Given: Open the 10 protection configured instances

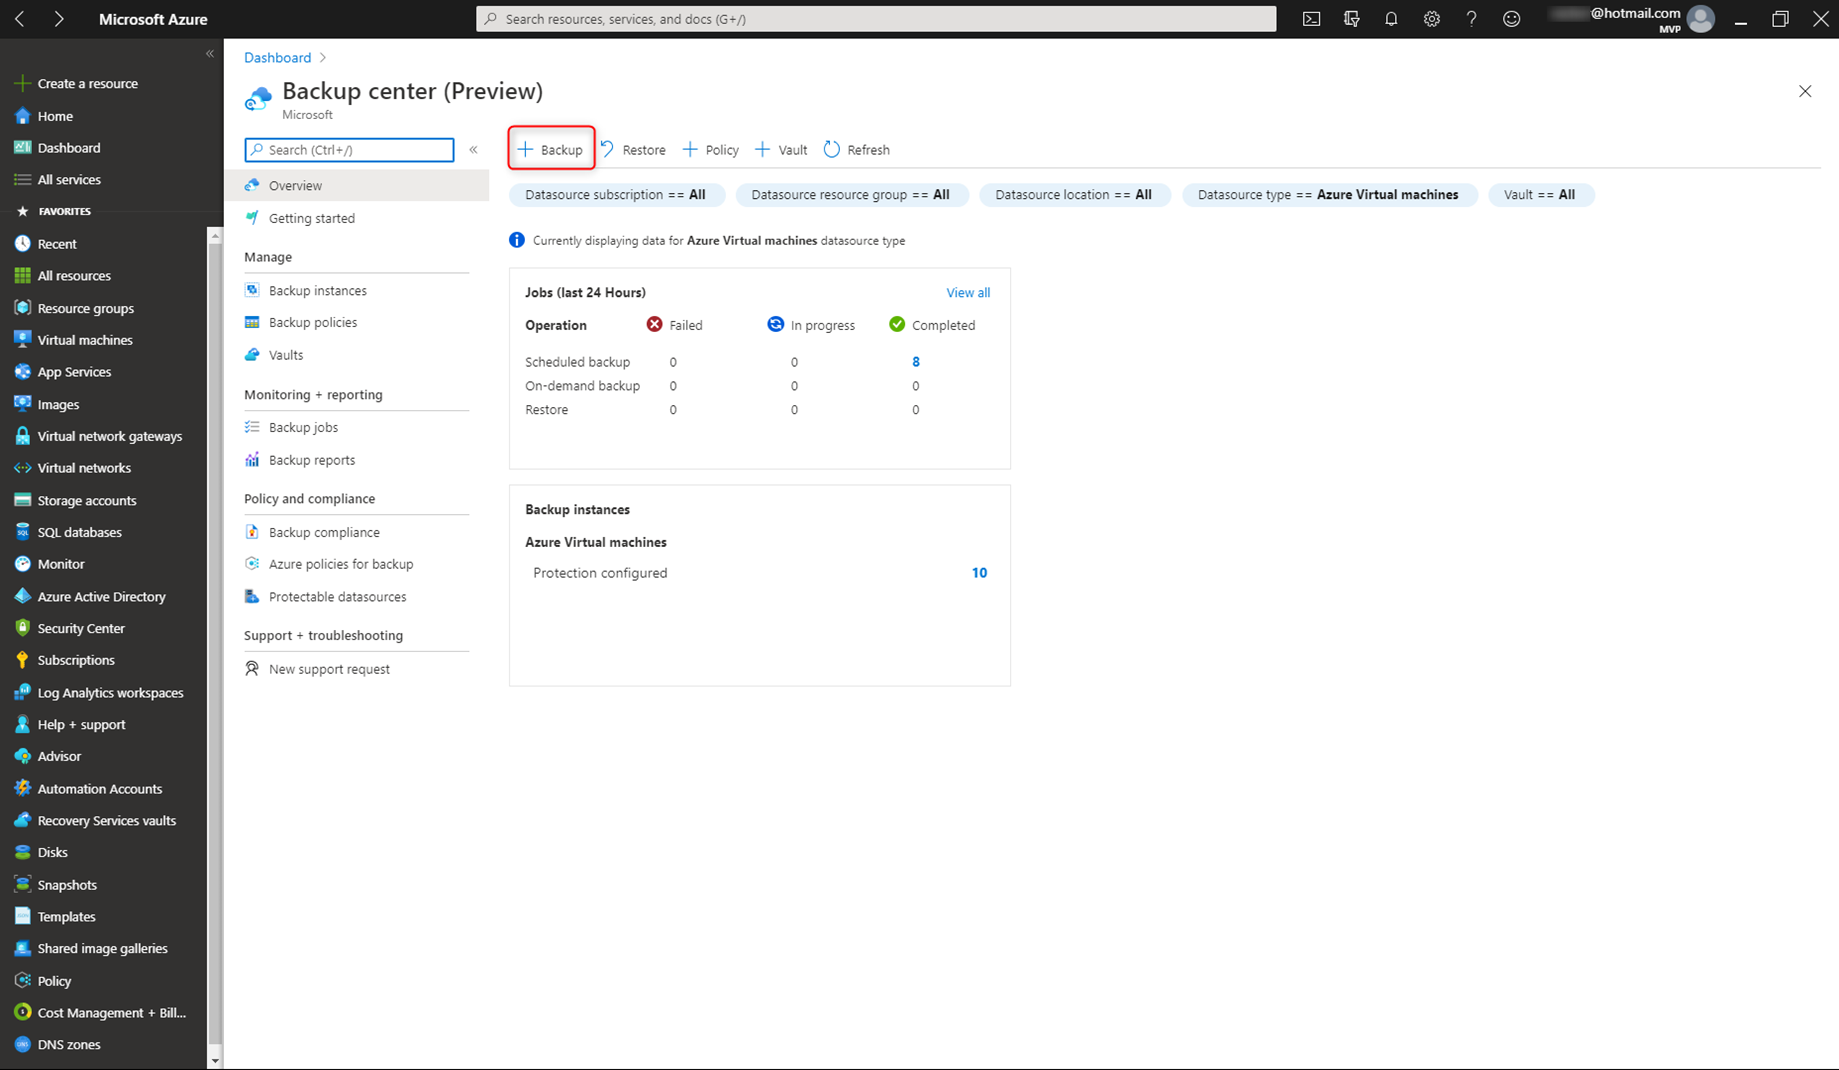Looking at the screenshot, I should tap(979, 573).
